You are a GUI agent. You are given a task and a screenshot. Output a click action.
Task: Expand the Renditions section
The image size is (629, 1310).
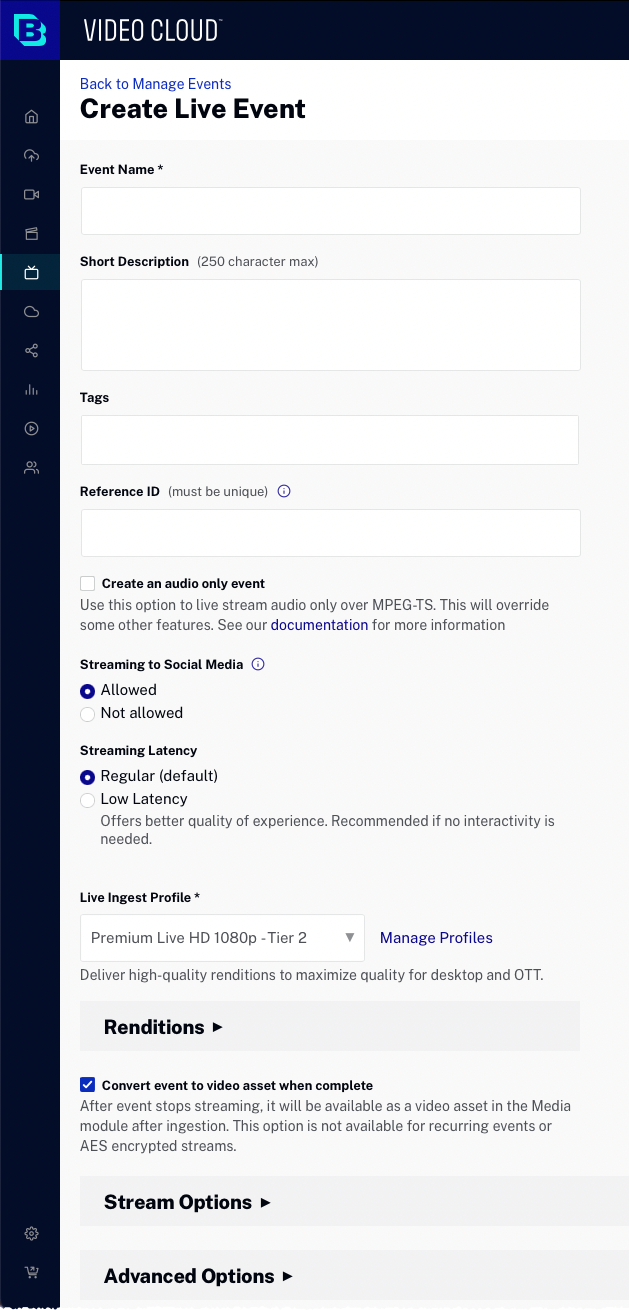pyautogui.click(x=164, y=1027)
